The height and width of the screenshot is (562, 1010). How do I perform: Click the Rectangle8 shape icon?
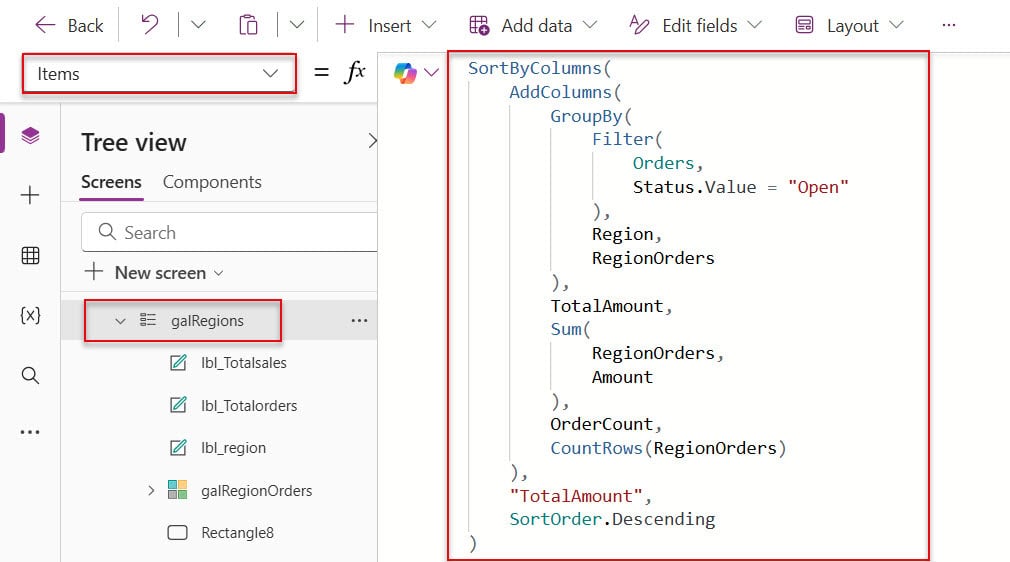[177, 532]
